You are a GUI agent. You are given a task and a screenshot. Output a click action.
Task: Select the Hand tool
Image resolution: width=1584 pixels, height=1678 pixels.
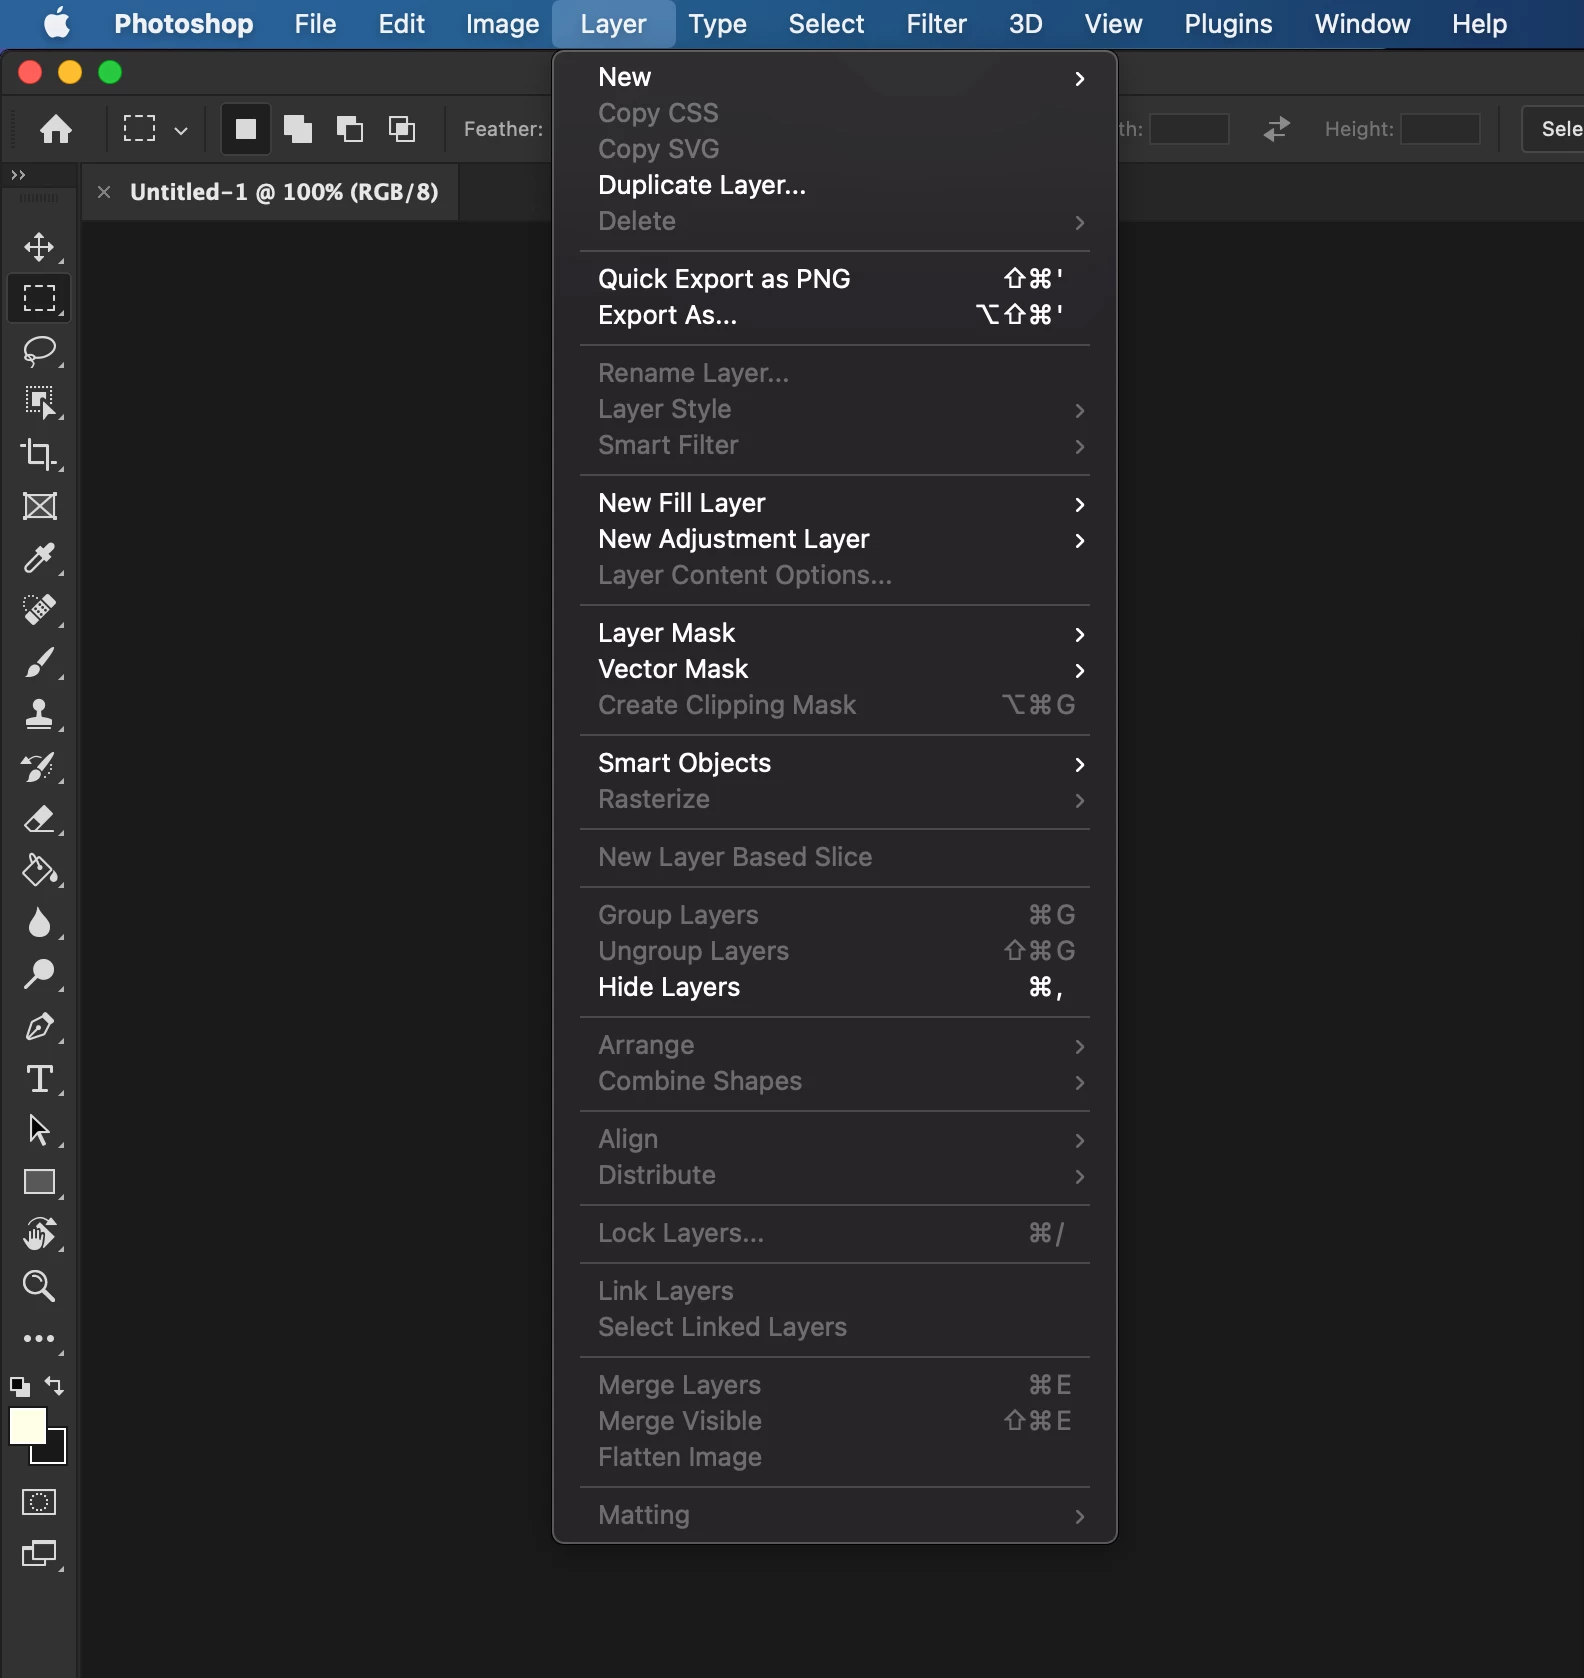point(39,1235)
